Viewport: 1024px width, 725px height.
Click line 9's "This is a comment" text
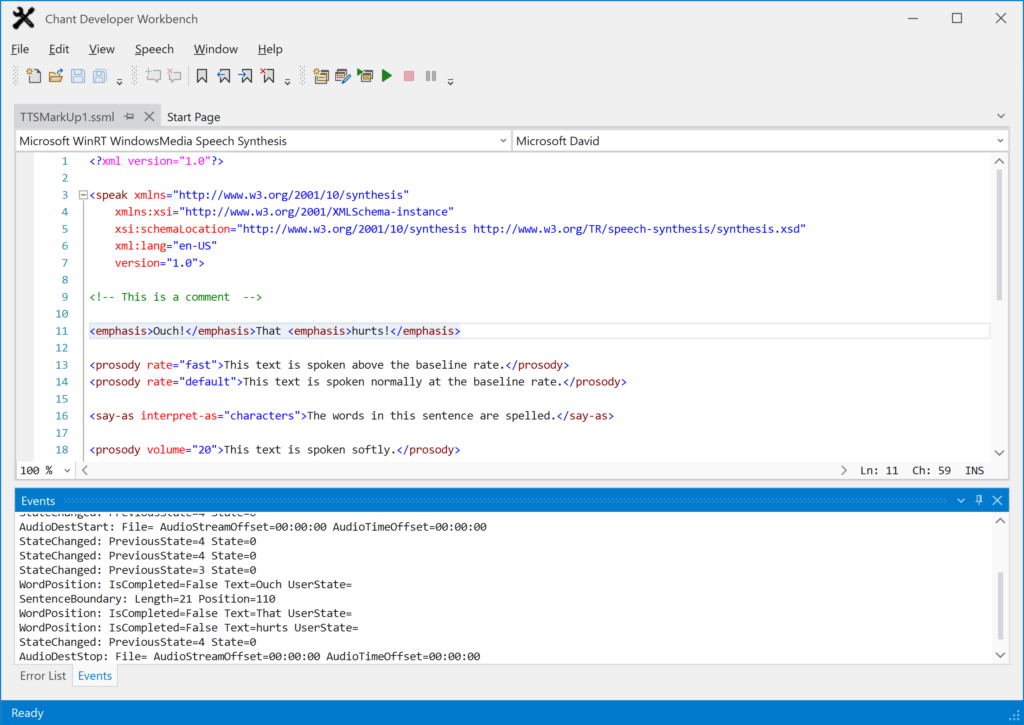click(x=175, y=297)
